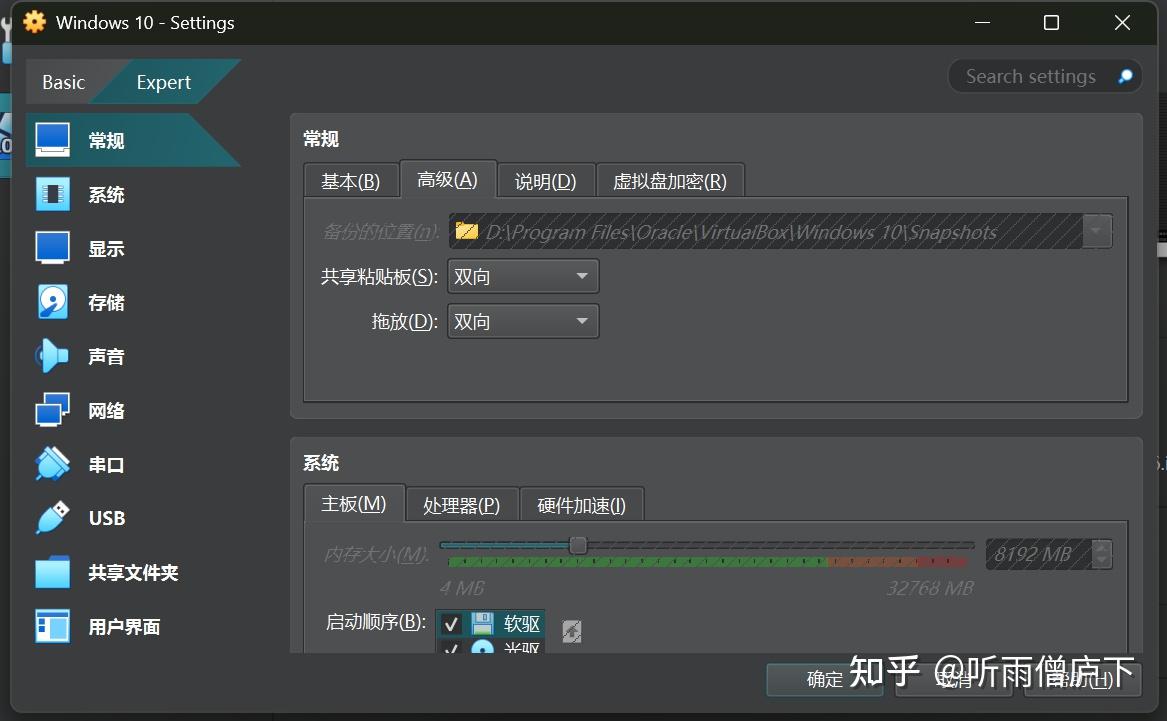Select the 声音 (Audio) speaker icon
This screenshot has height=721, width=1167.
[53, 356]
